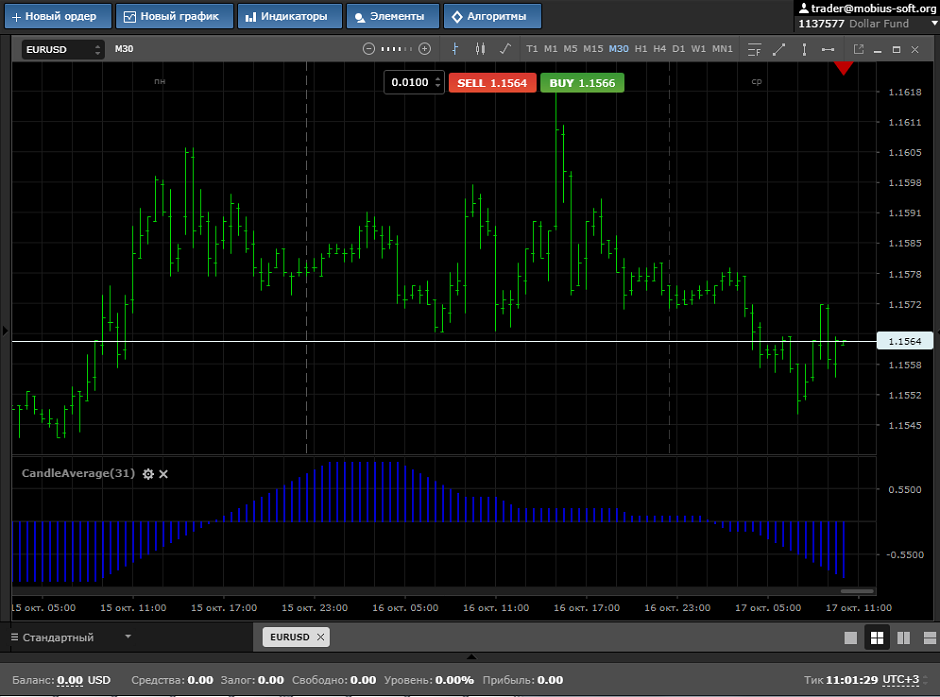
Task: Switch to stacked rows layout
Action: [930, 638]
